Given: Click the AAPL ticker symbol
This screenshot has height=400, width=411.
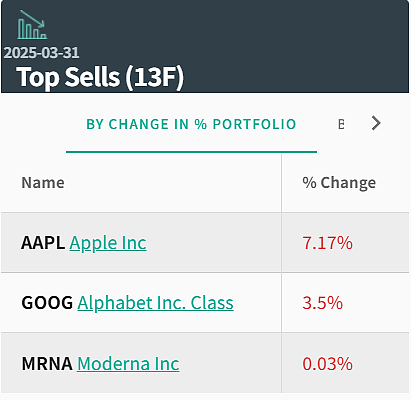Looking at the screenshot, I should [x=43, y=243].
